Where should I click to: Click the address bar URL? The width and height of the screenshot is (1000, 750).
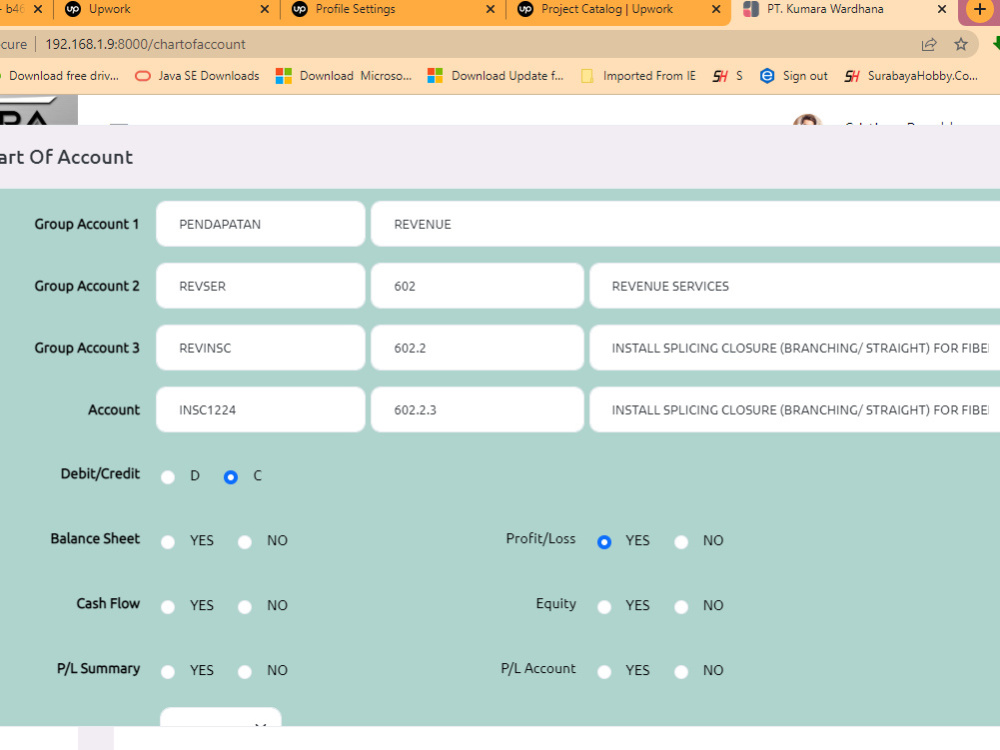point(145,44)
